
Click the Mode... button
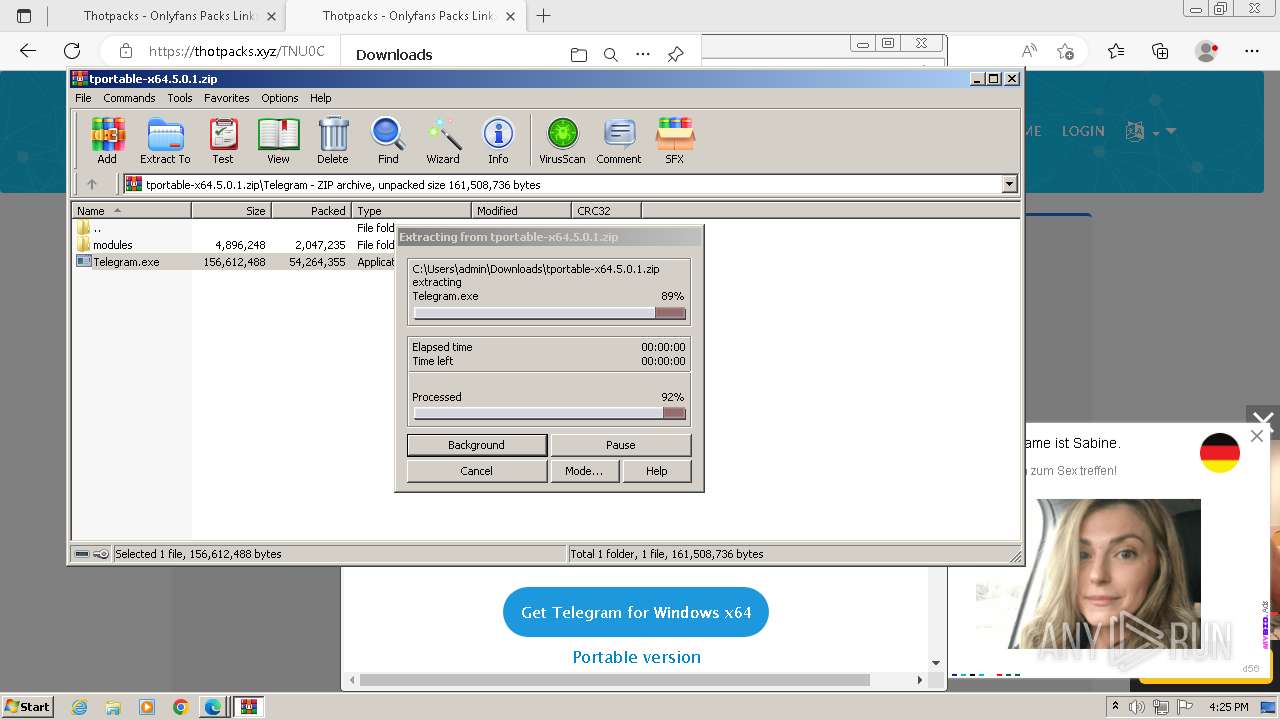584,471
